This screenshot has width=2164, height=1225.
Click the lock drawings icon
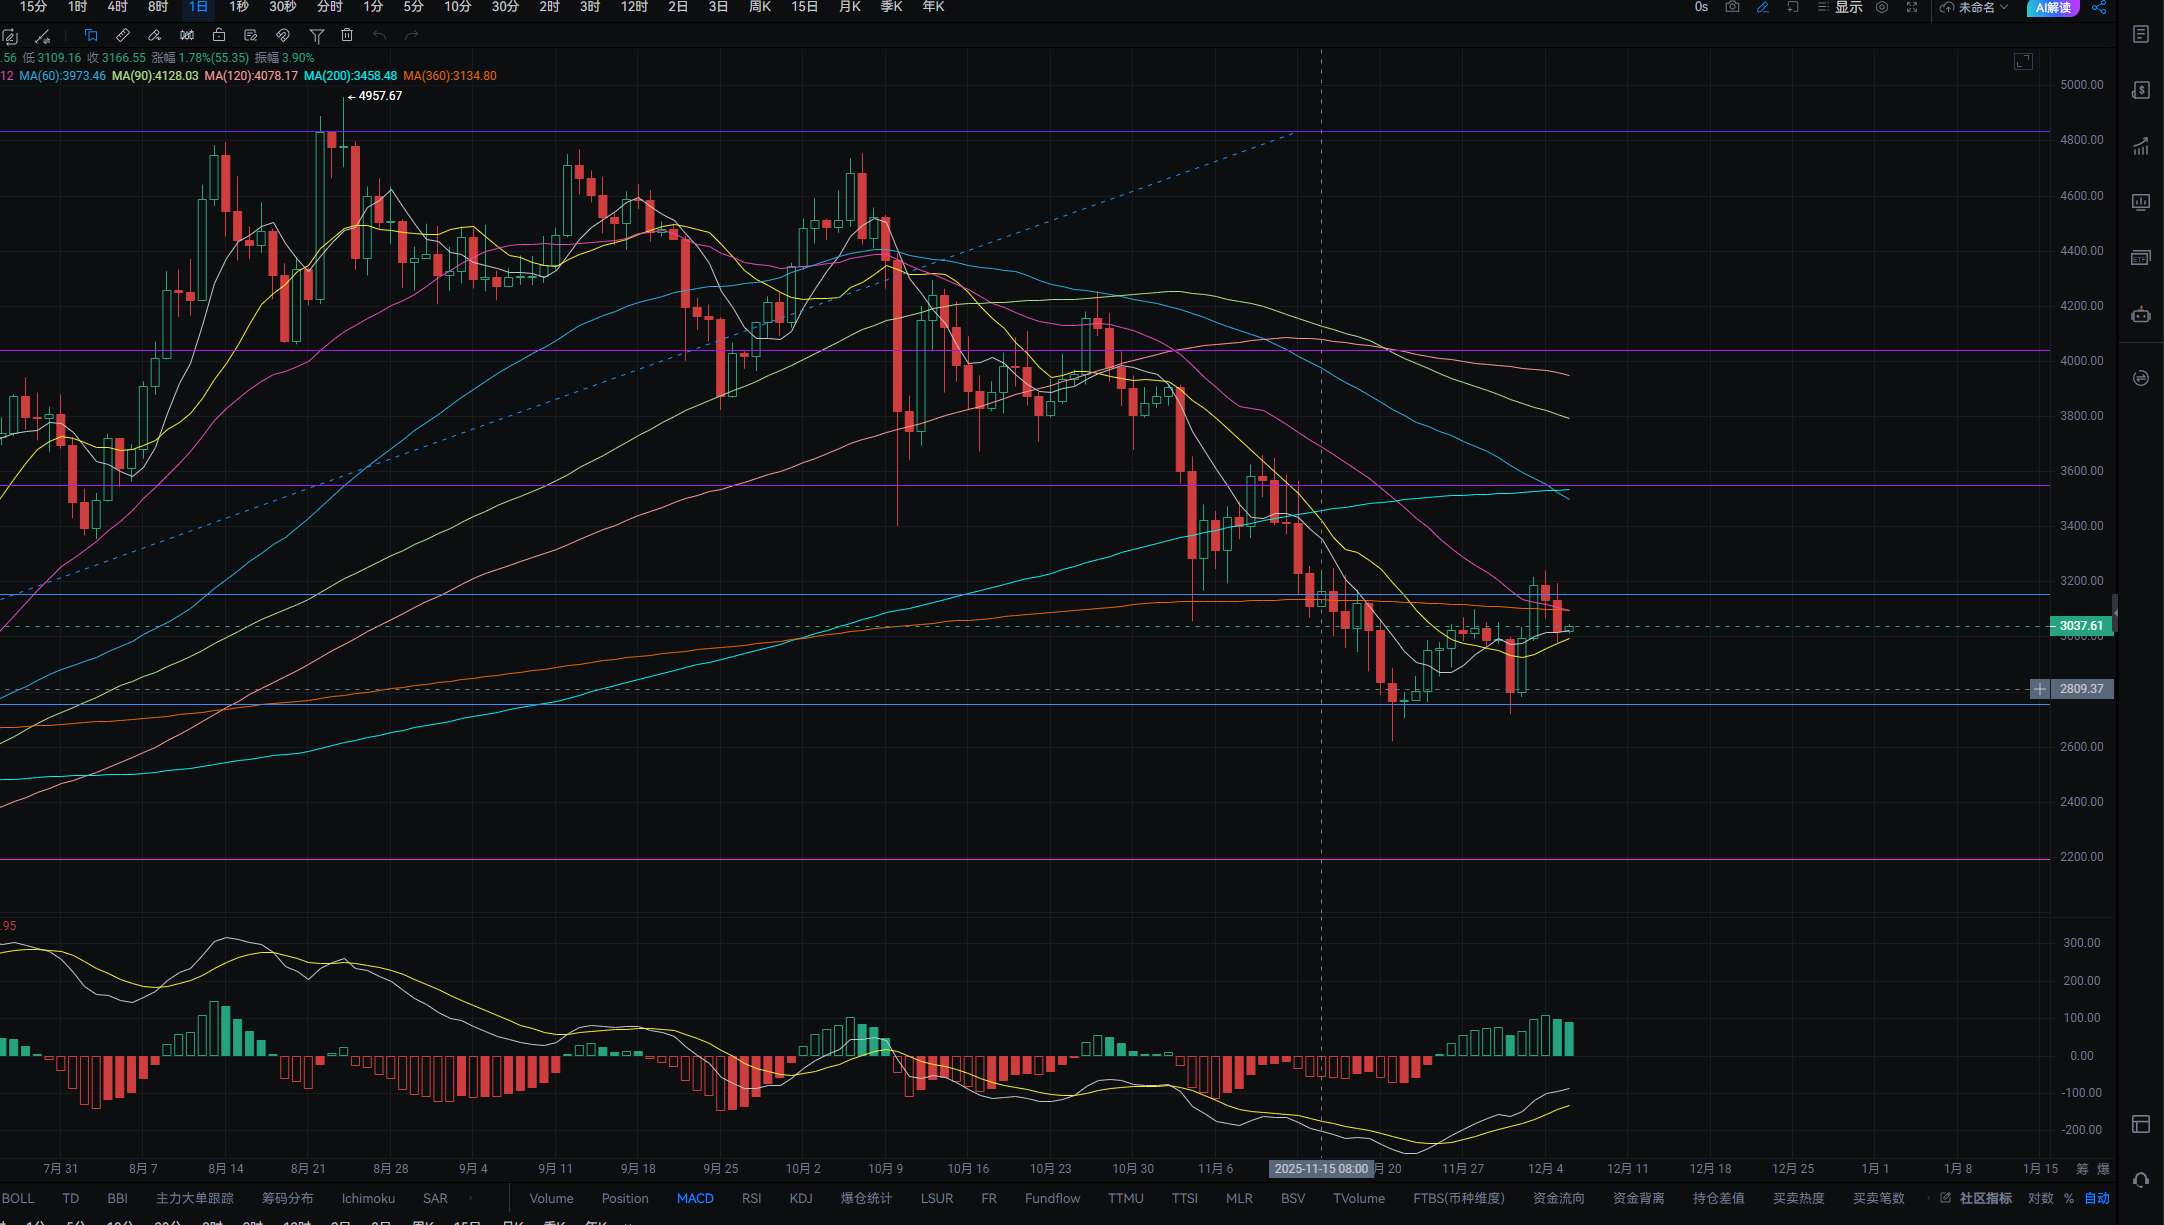pos(219,35)
